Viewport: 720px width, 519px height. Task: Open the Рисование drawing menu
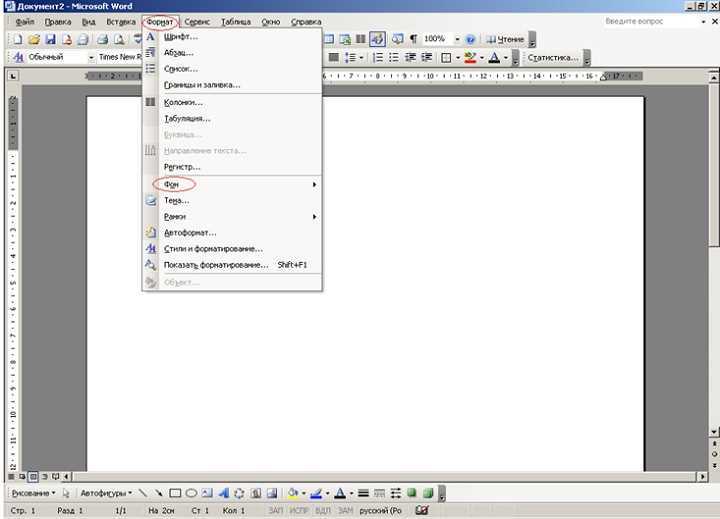(x=34, y=493)
